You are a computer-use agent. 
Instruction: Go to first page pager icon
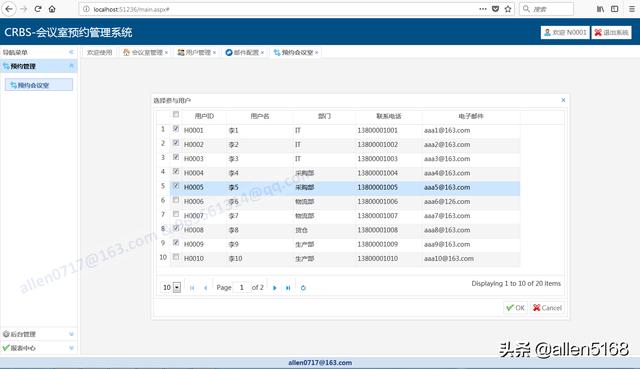pos(192,288)
